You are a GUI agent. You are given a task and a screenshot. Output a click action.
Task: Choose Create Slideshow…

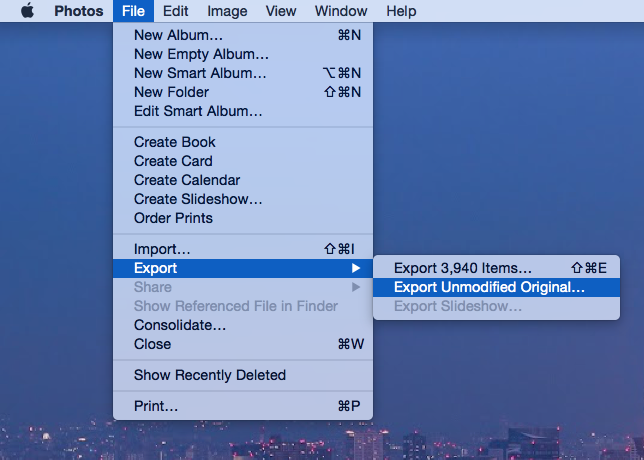[243, 199]
